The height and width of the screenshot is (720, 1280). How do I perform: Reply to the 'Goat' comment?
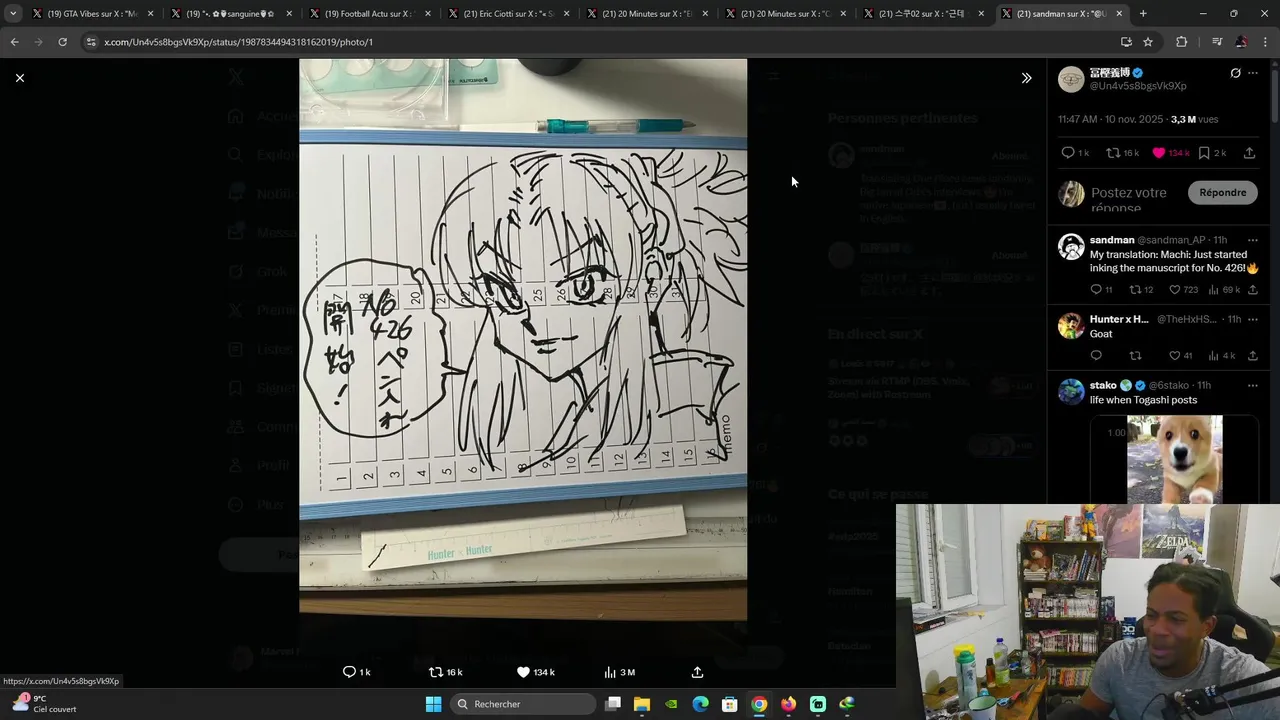click(x=1096, y=356)
